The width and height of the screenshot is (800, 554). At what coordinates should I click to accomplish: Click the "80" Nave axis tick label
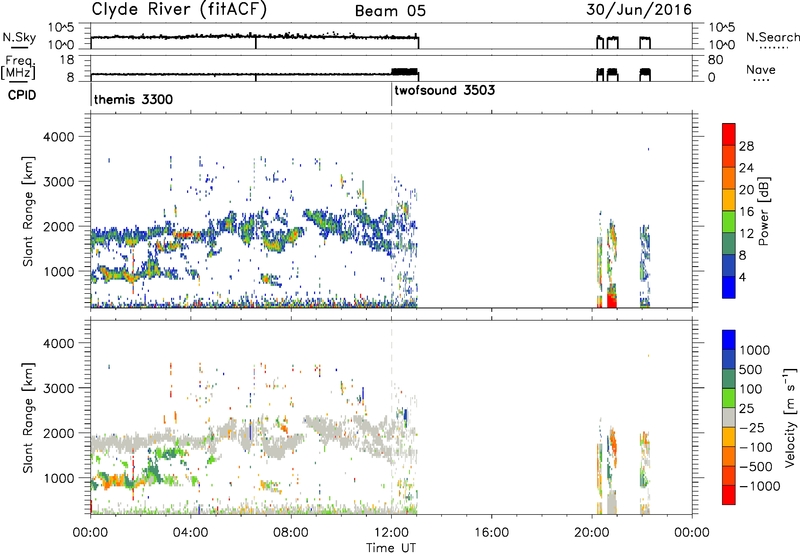point(715,60)
